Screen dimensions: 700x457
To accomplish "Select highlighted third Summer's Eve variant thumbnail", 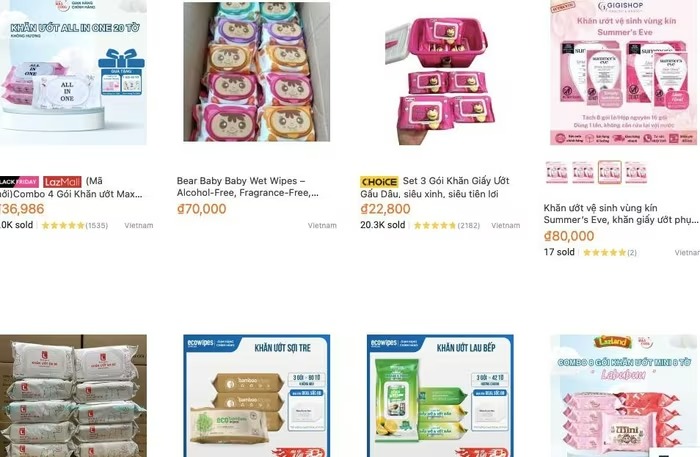I will (610, 172).
